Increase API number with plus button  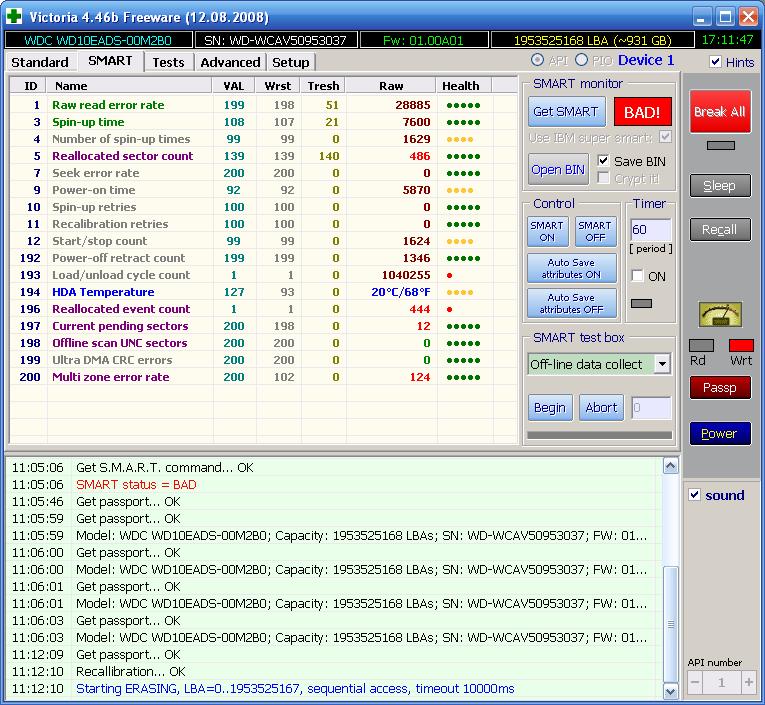(748, 682)
